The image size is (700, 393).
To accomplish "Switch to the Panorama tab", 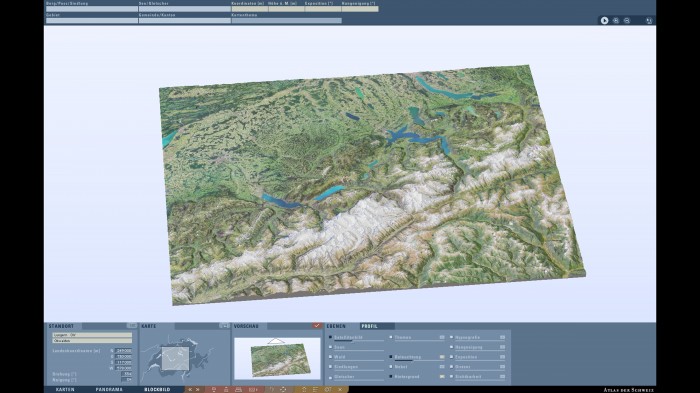I will (109, 389).
